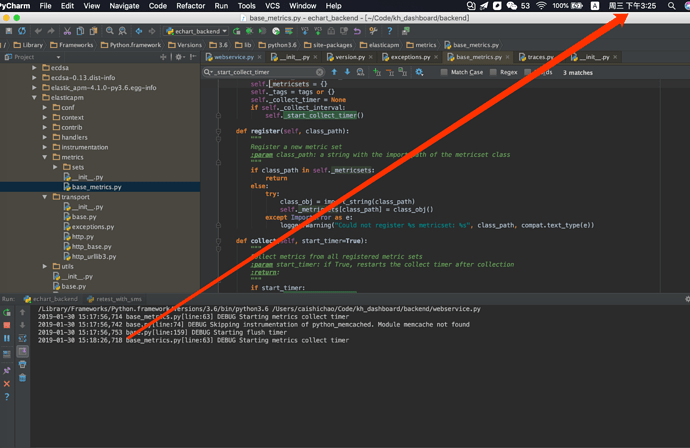This screenshot has height=448, width=690.
Task: Toggle scroll-to-end button in Run console
Action: click(22, 351)
